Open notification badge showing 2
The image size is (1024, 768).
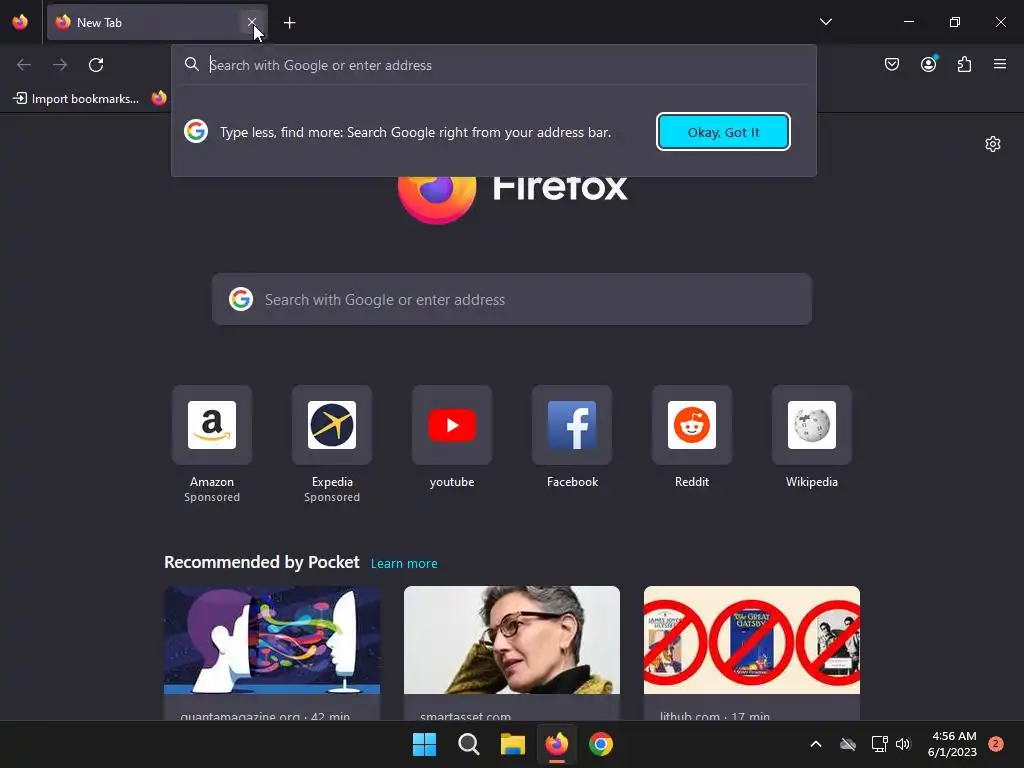995,744
